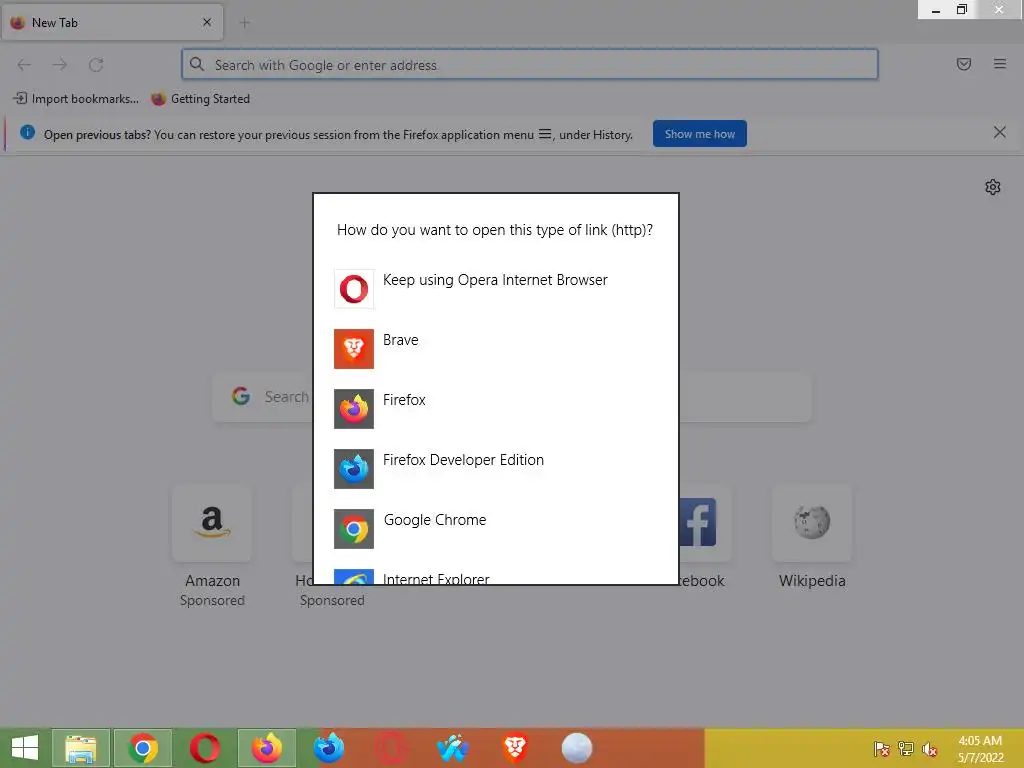Click the 'Brave' option label
This screenshot has height=768, width=1024.
click(x=400, y=340)
